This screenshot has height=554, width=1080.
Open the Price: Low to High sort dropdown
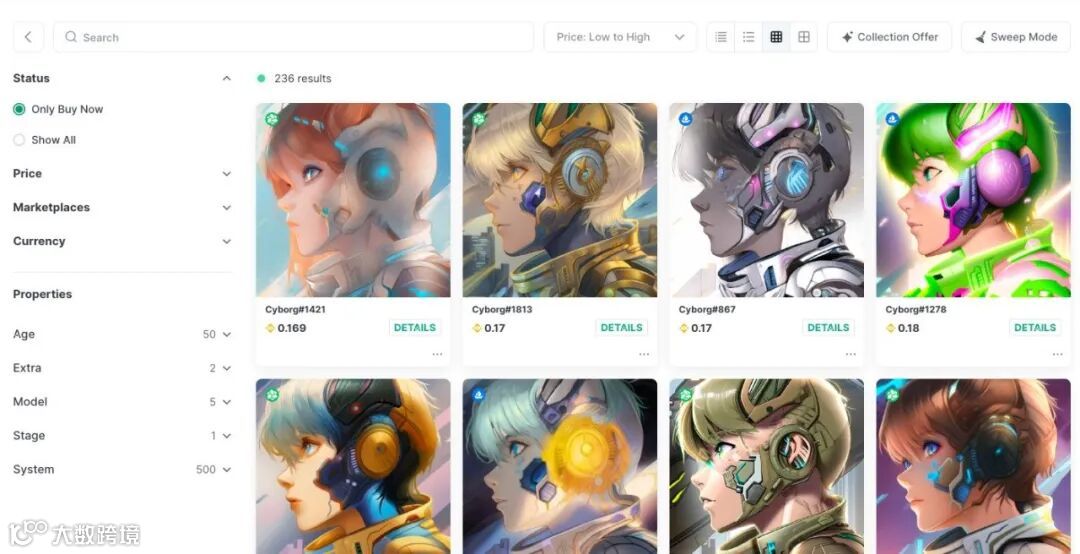(x=620, y=37)
